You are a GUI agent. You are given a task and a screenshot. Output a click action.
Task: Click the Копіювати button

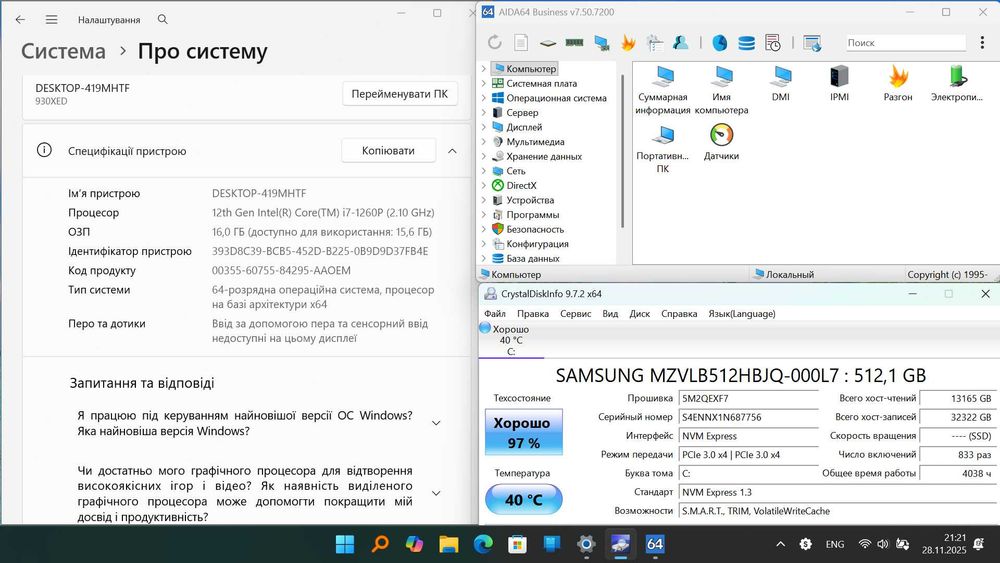388,150
